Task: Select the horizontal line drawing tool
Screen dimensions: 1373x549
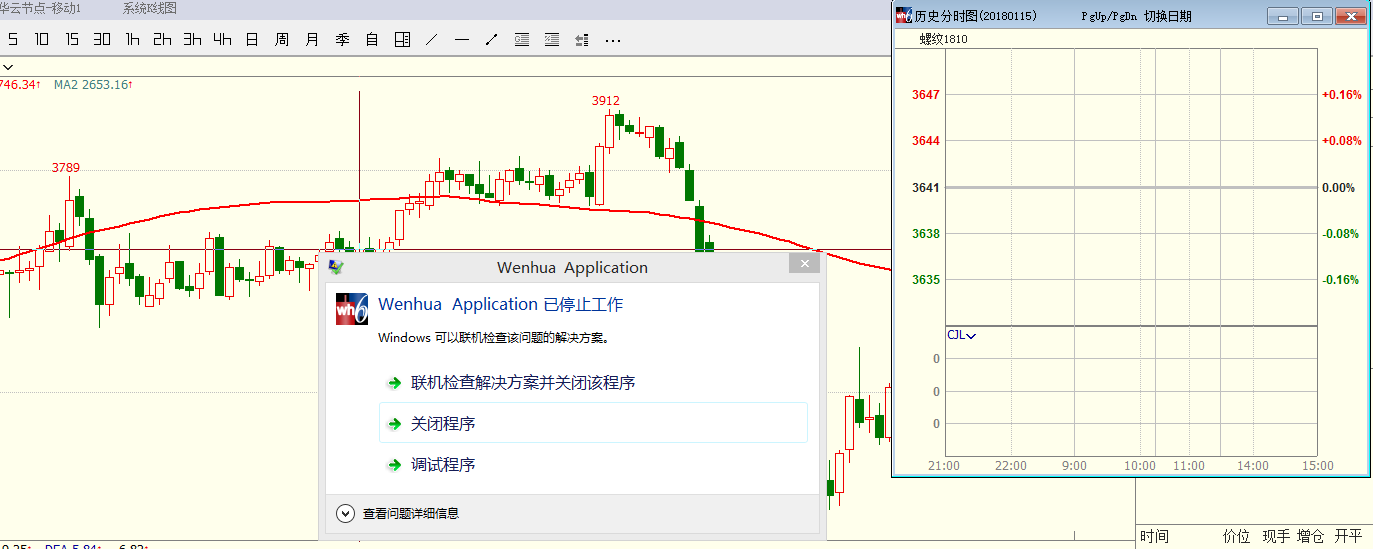Action: [462, 40]
